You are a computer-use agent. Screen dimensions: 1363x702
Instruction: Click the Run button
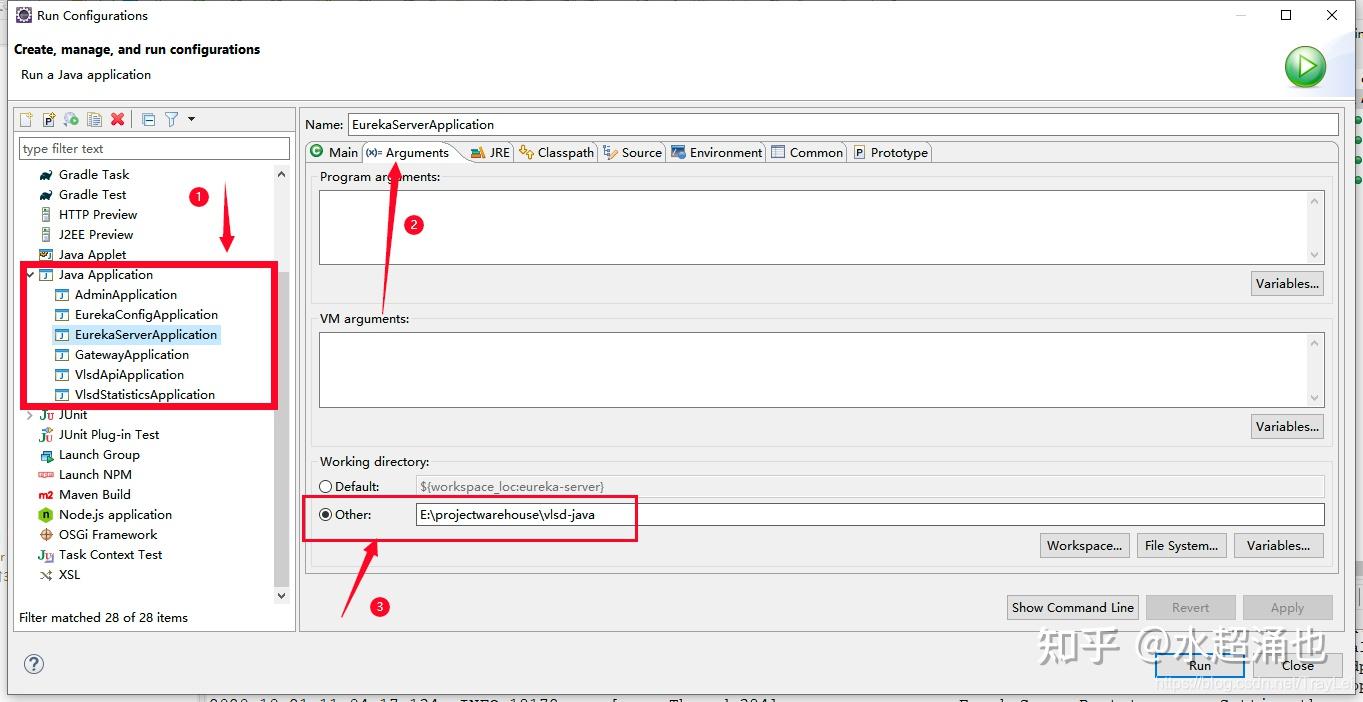(1198, 665)
